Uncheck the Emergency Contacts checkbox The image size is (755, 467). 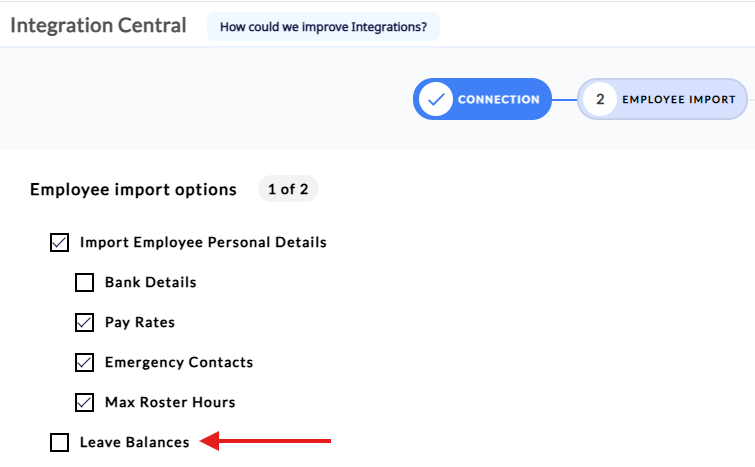point(85,362)
